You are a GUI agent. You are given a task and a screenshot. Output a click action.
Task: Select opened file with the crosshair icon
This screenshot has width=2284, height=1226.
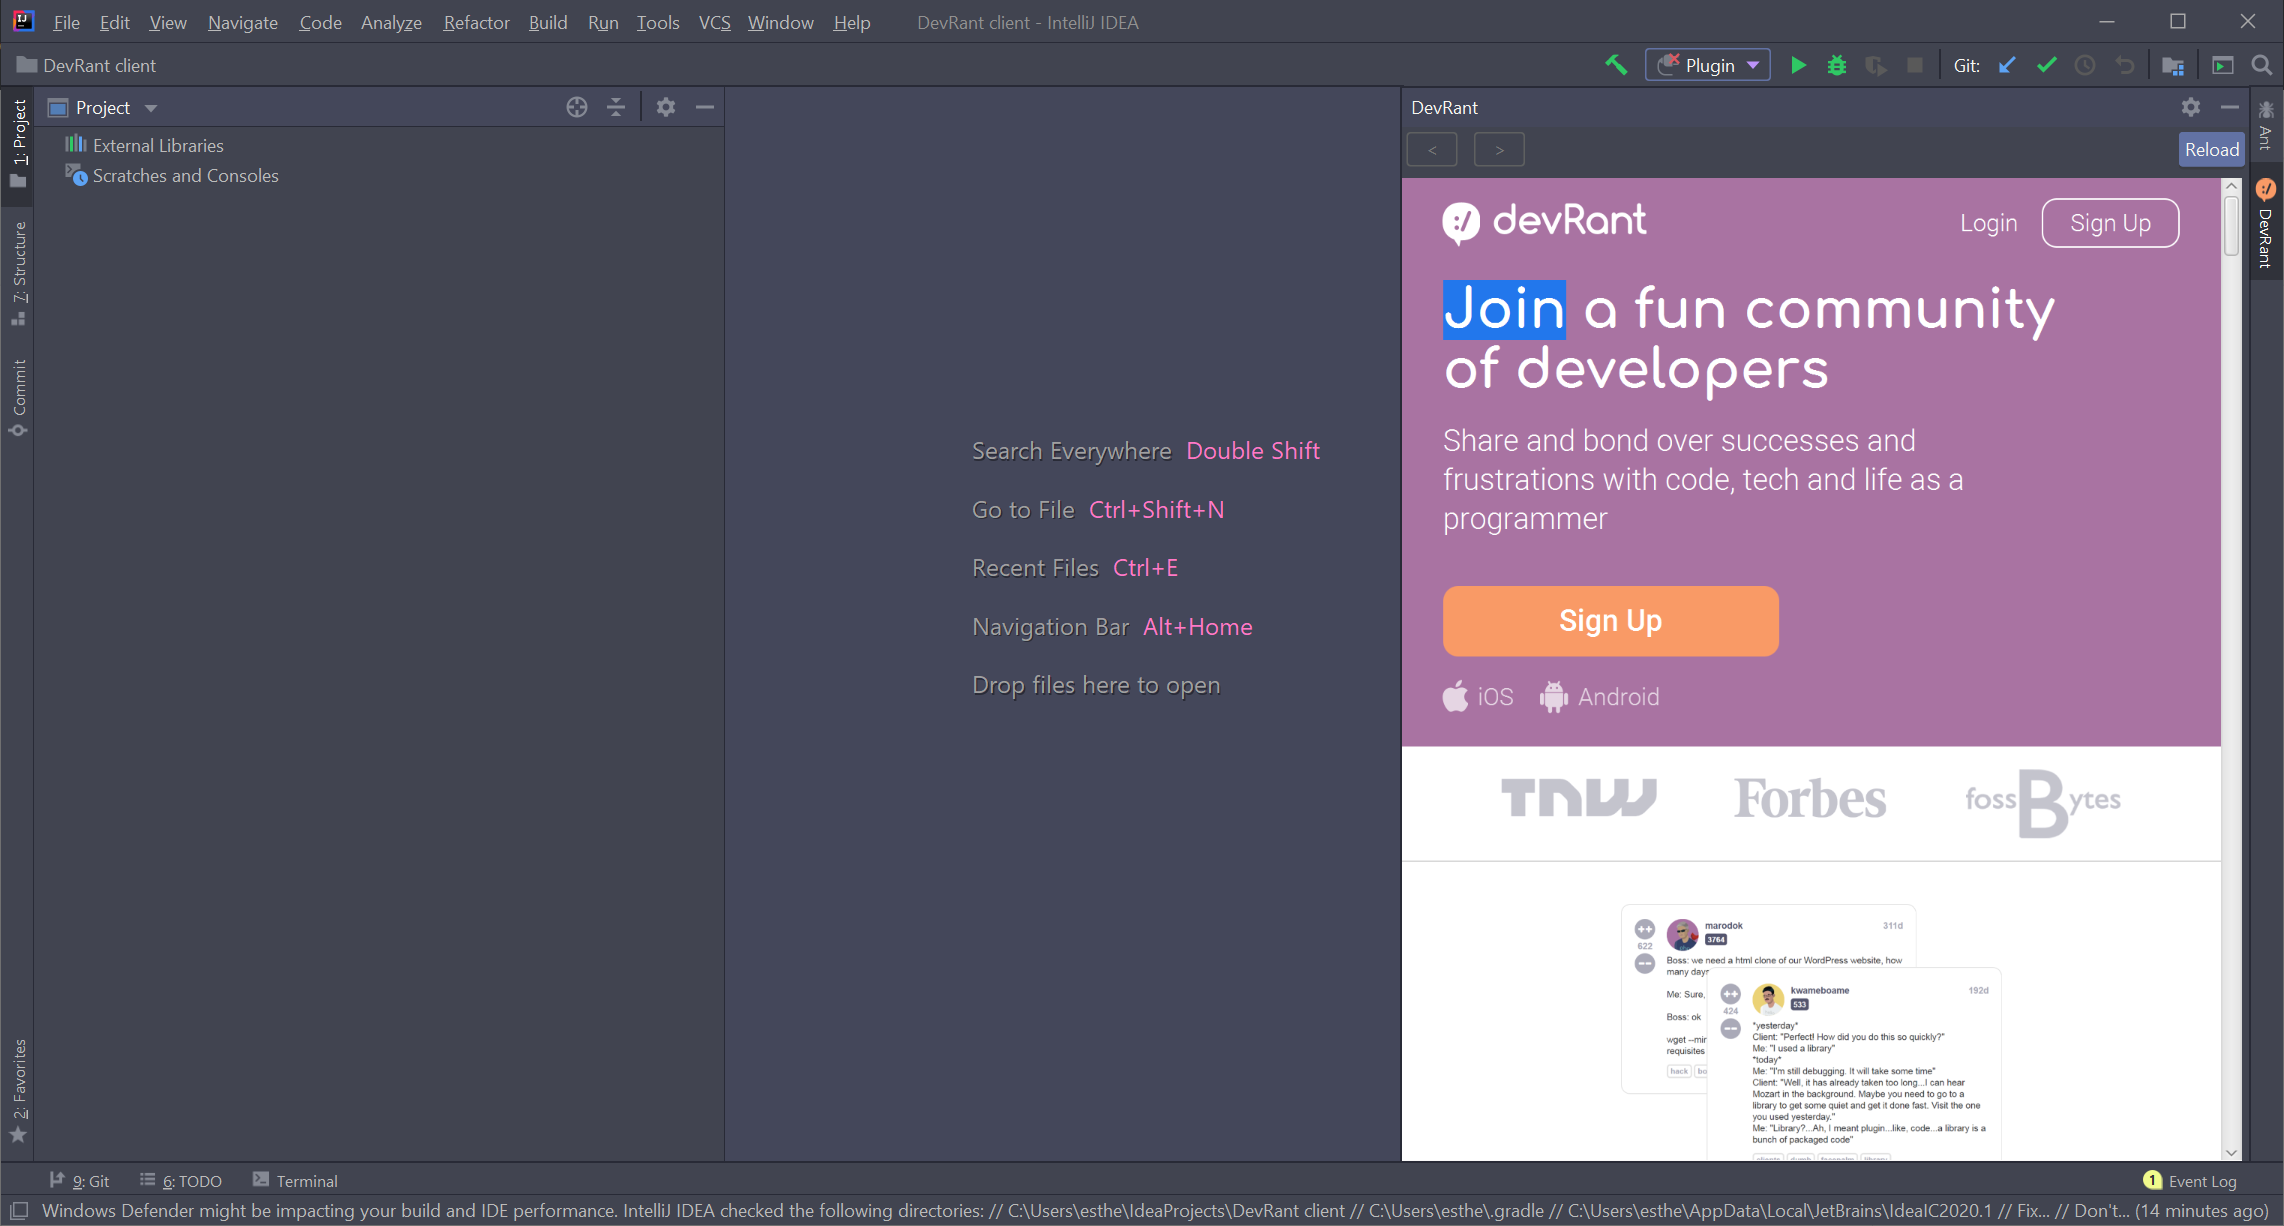point(577,107)
